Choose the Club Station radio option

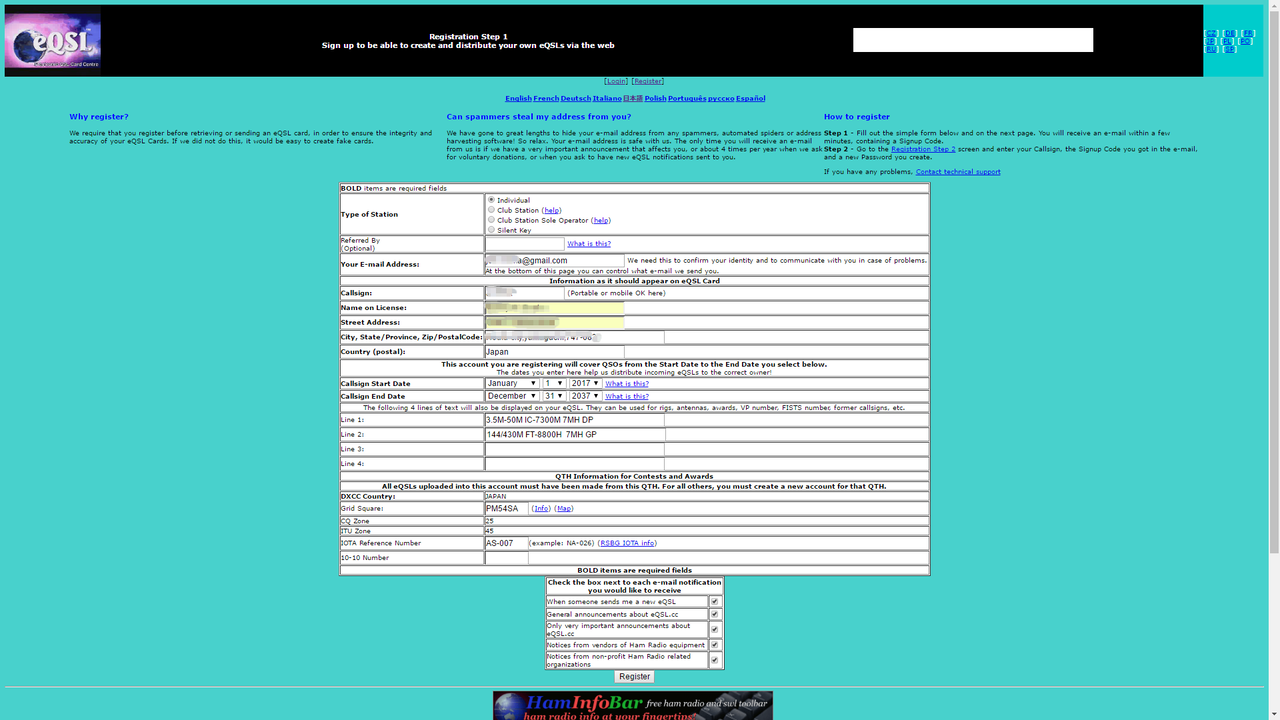tap(491, 210)
